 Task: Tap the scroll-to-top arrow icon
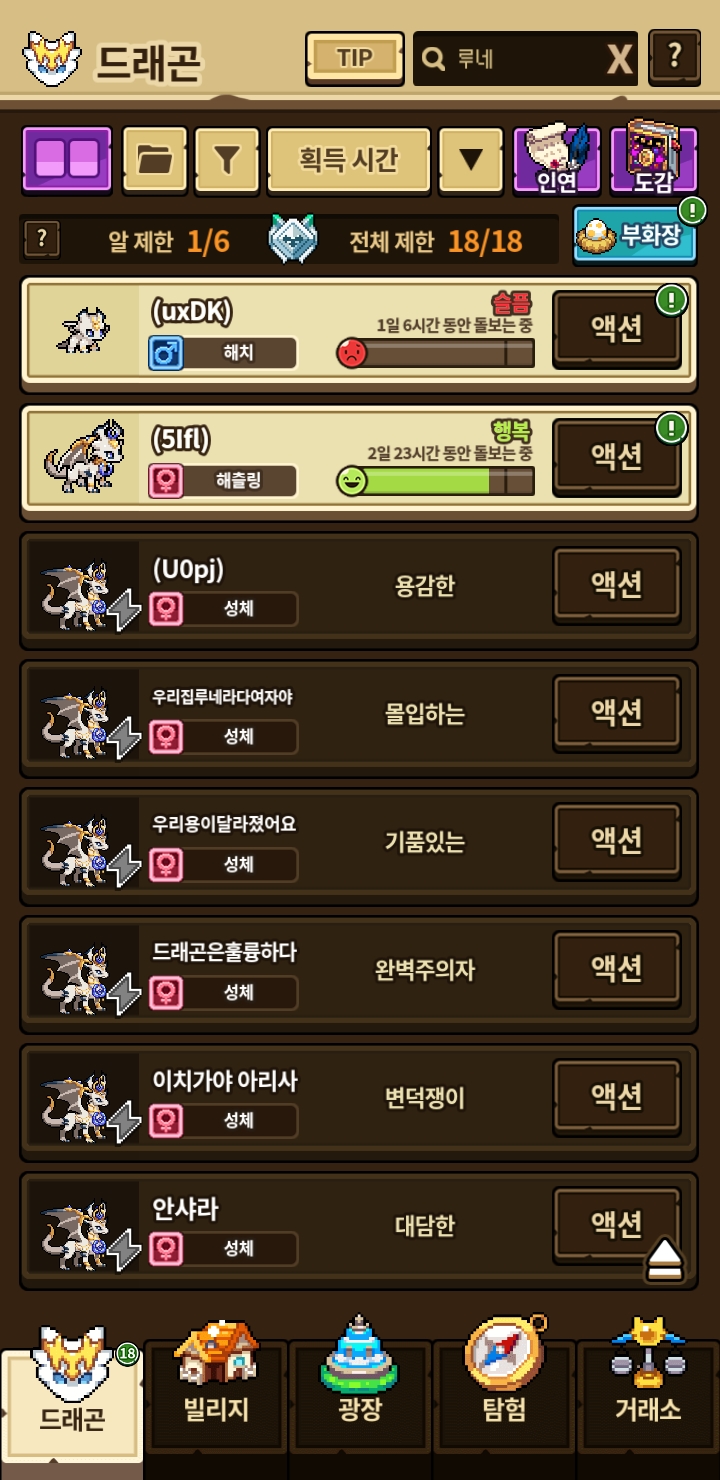point(665,1258)
